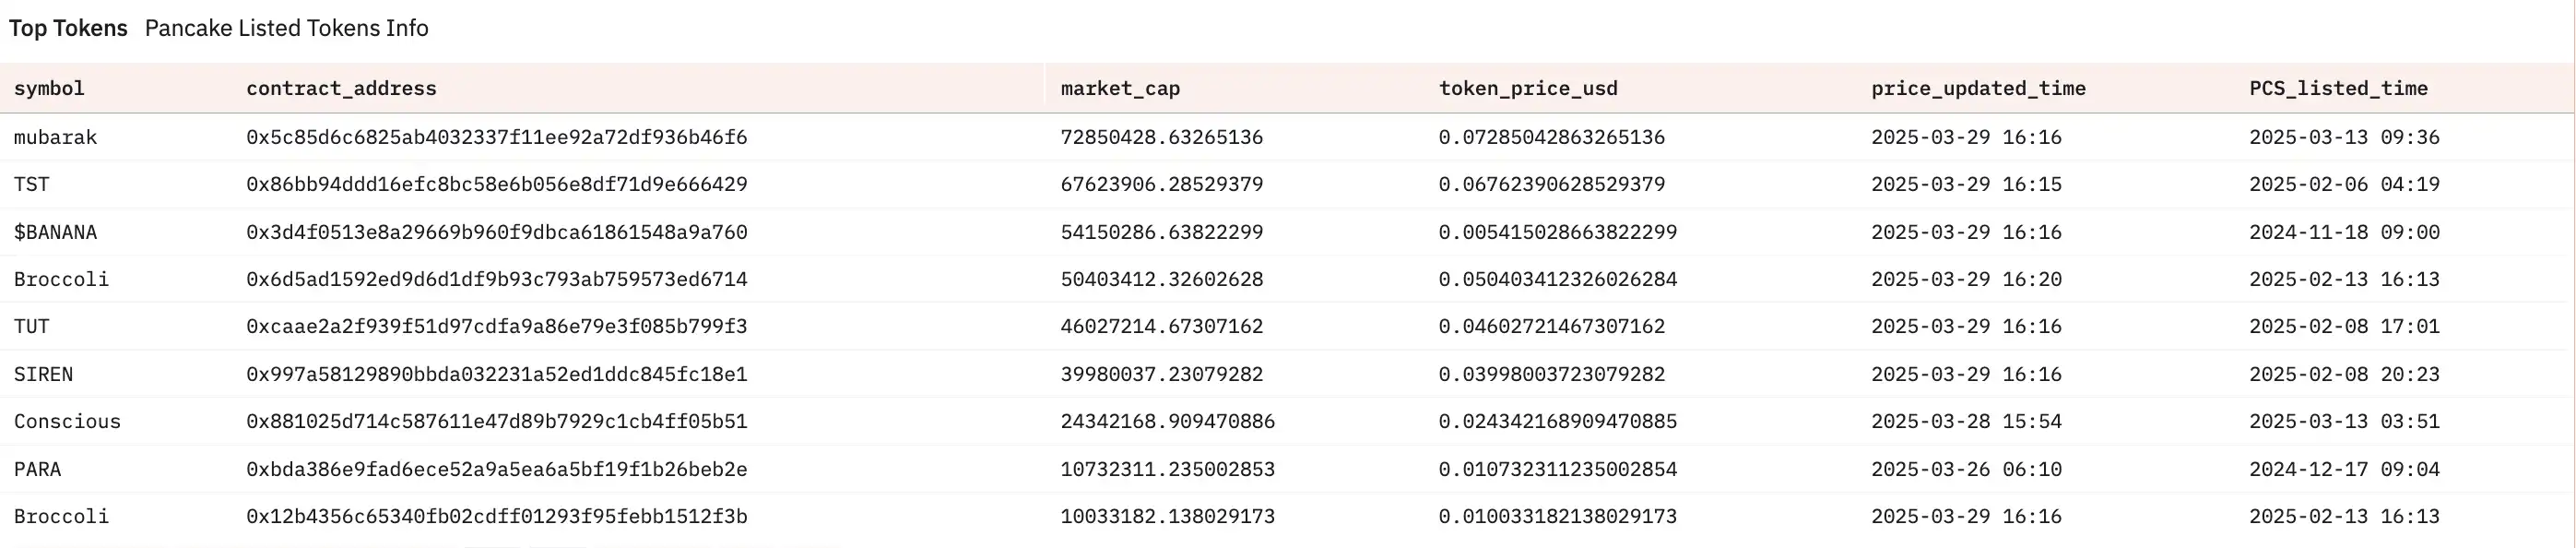Viewport: 2576px width, 548px height.
Task: Click the contract_address column header
Action: (x=341, y=88)
